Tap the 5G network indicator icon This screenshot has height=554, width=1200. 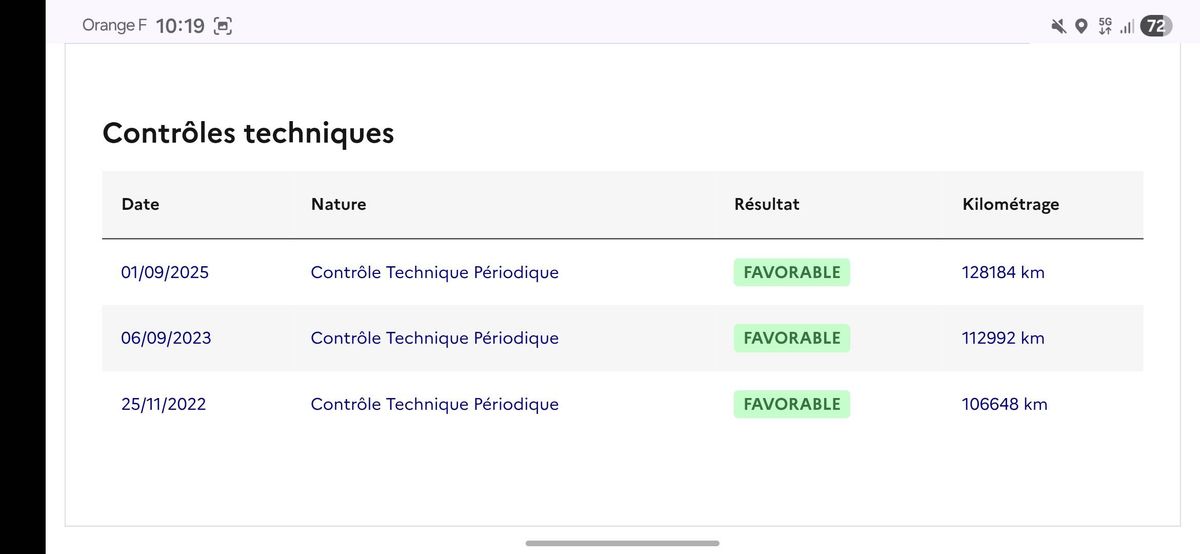click(1105, 26)
